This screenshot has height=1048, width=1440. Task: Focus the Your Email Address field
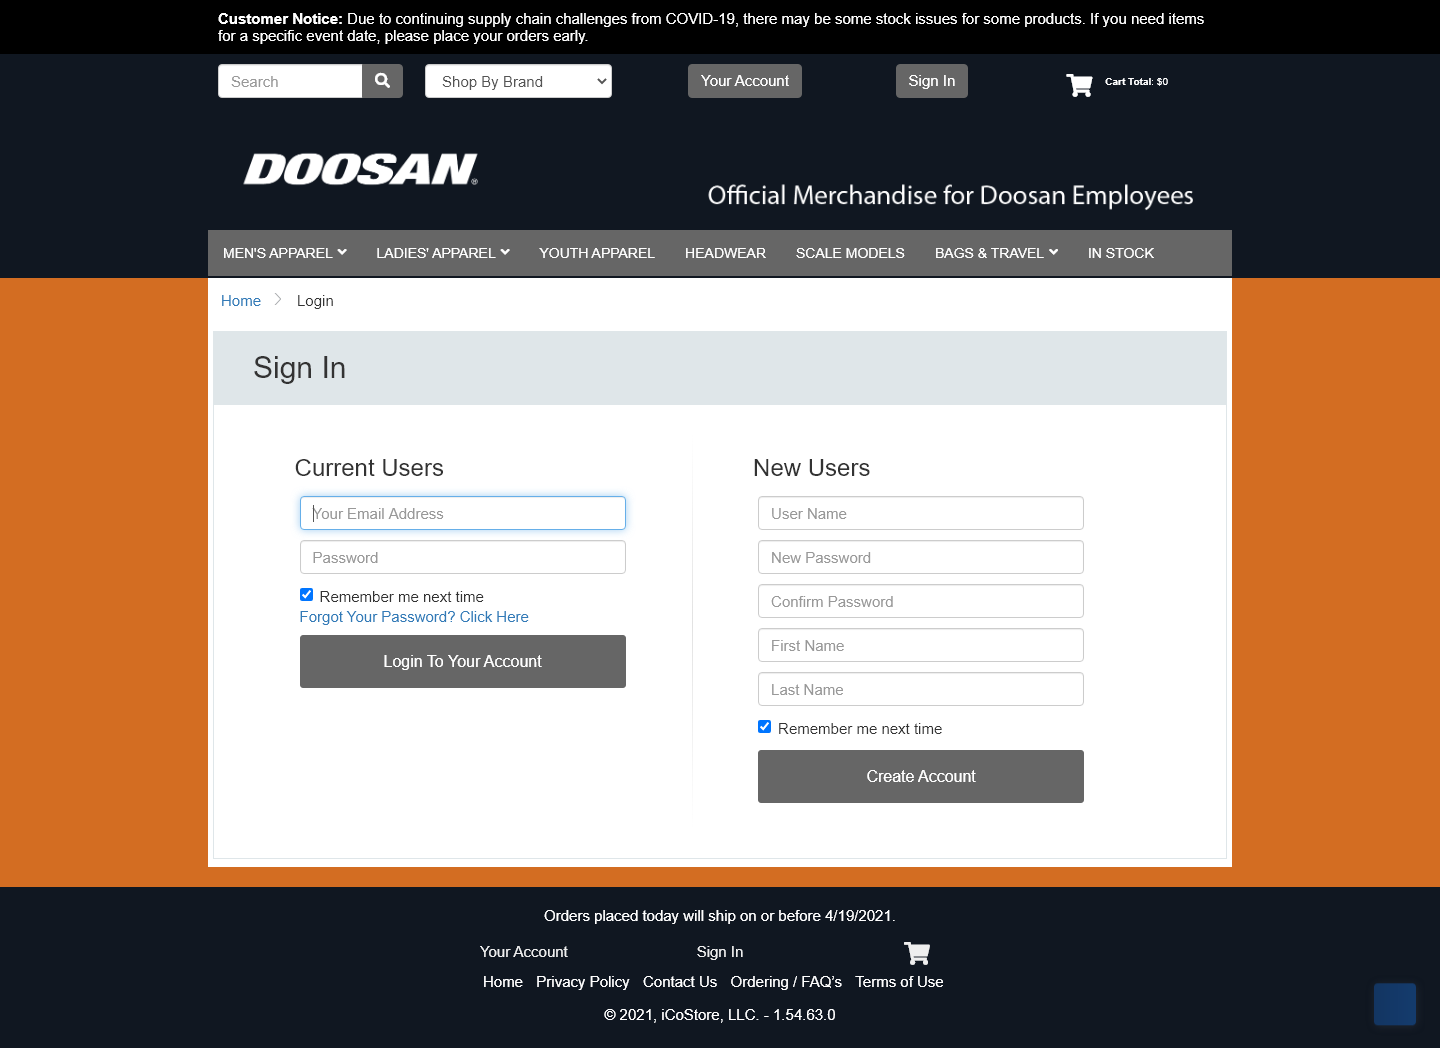[462, 513]
